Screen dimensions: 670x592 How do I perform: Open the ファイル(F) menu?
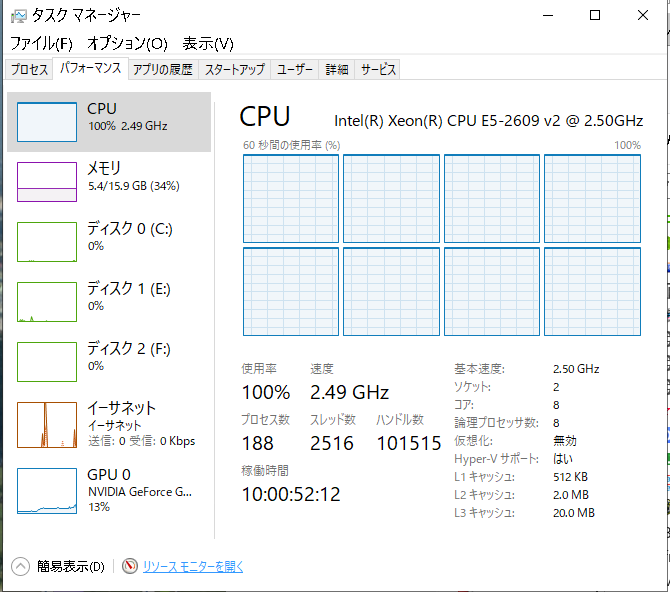41,44
